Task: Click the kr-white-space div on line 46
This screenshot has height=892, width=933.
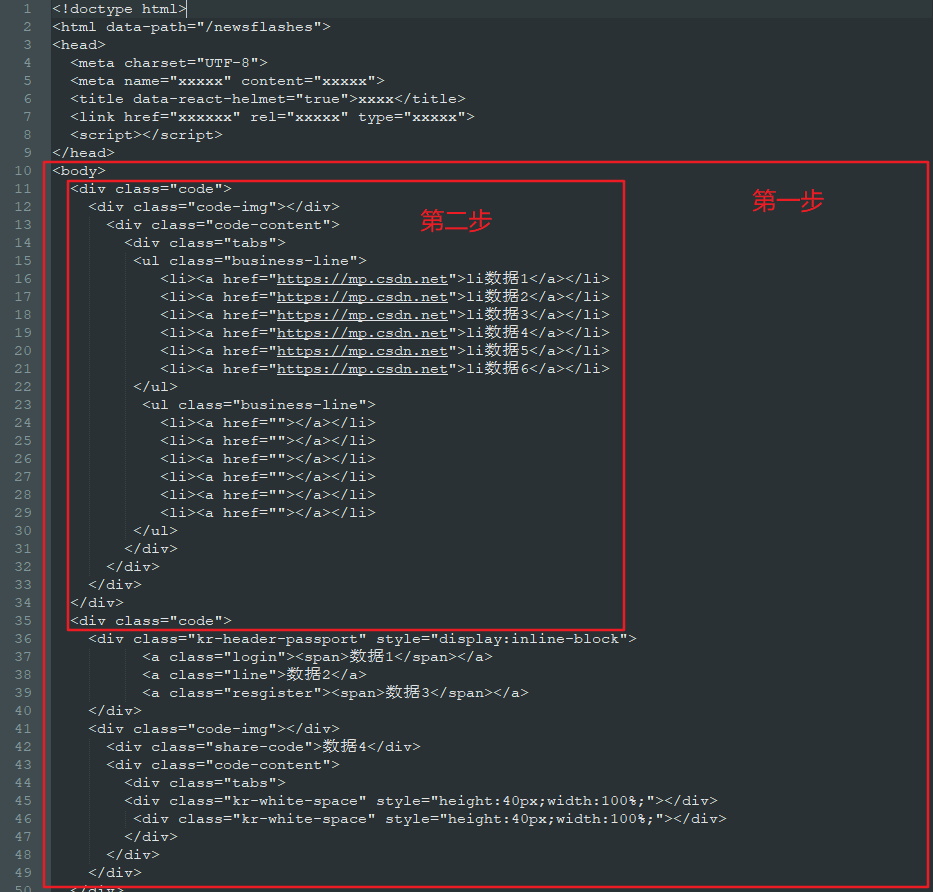Action: [x=430, y=819]
